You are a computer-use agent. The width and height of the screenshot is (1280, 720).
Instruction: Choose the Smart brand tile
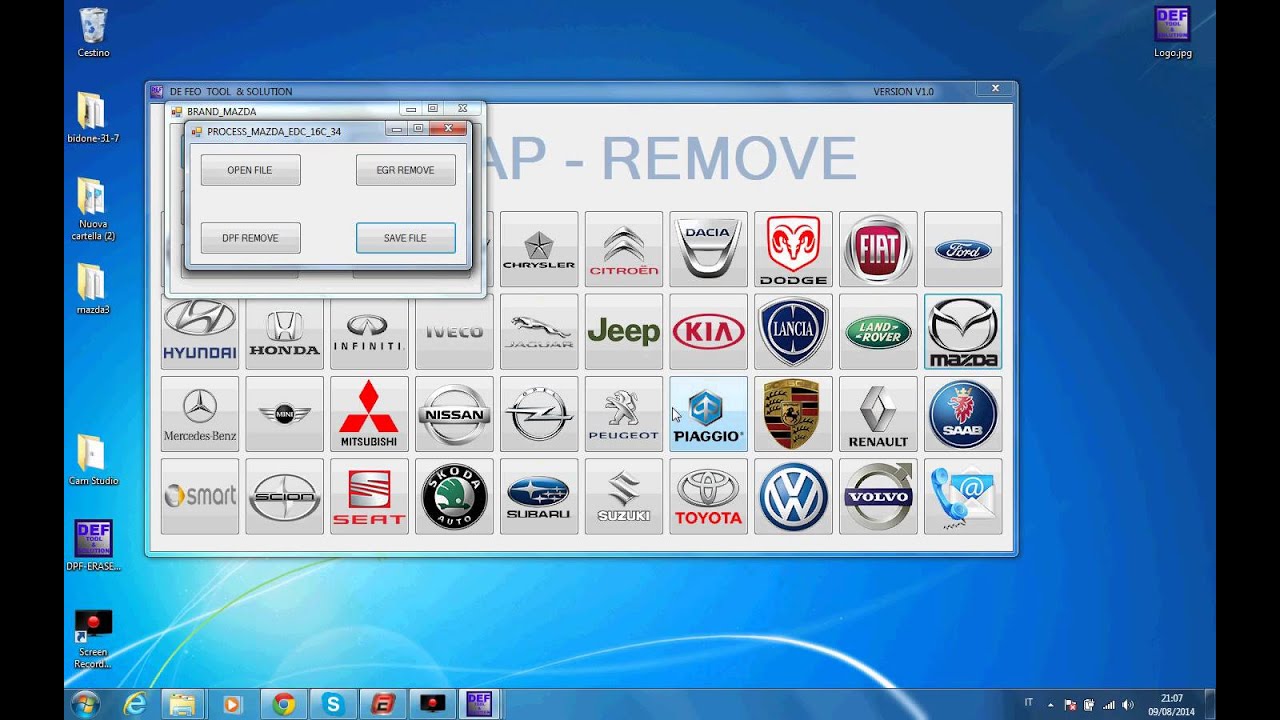click(x=200, y=496)
